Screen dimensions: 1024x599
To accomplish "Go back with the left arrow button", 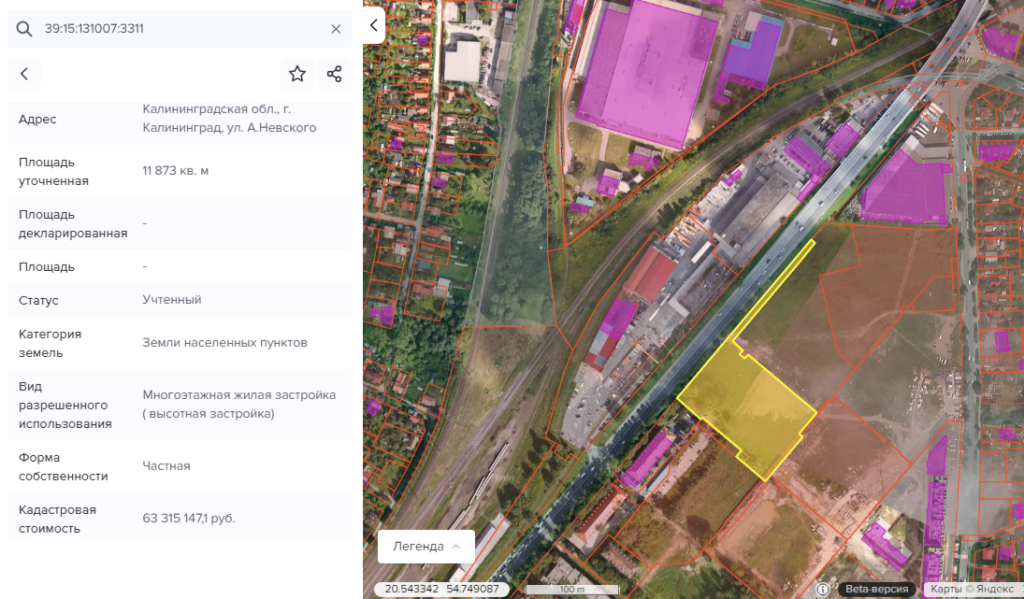I will click(24, 74).
